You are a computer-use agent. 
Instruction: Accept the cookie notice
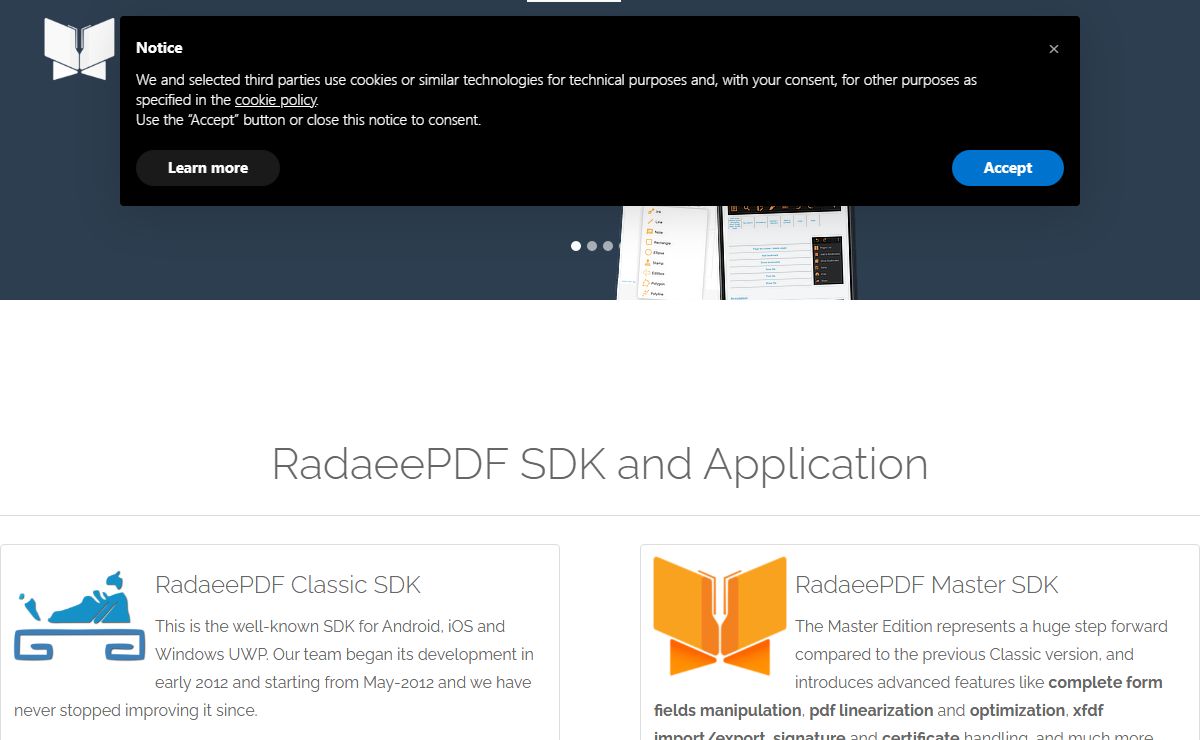point(1008,168)
